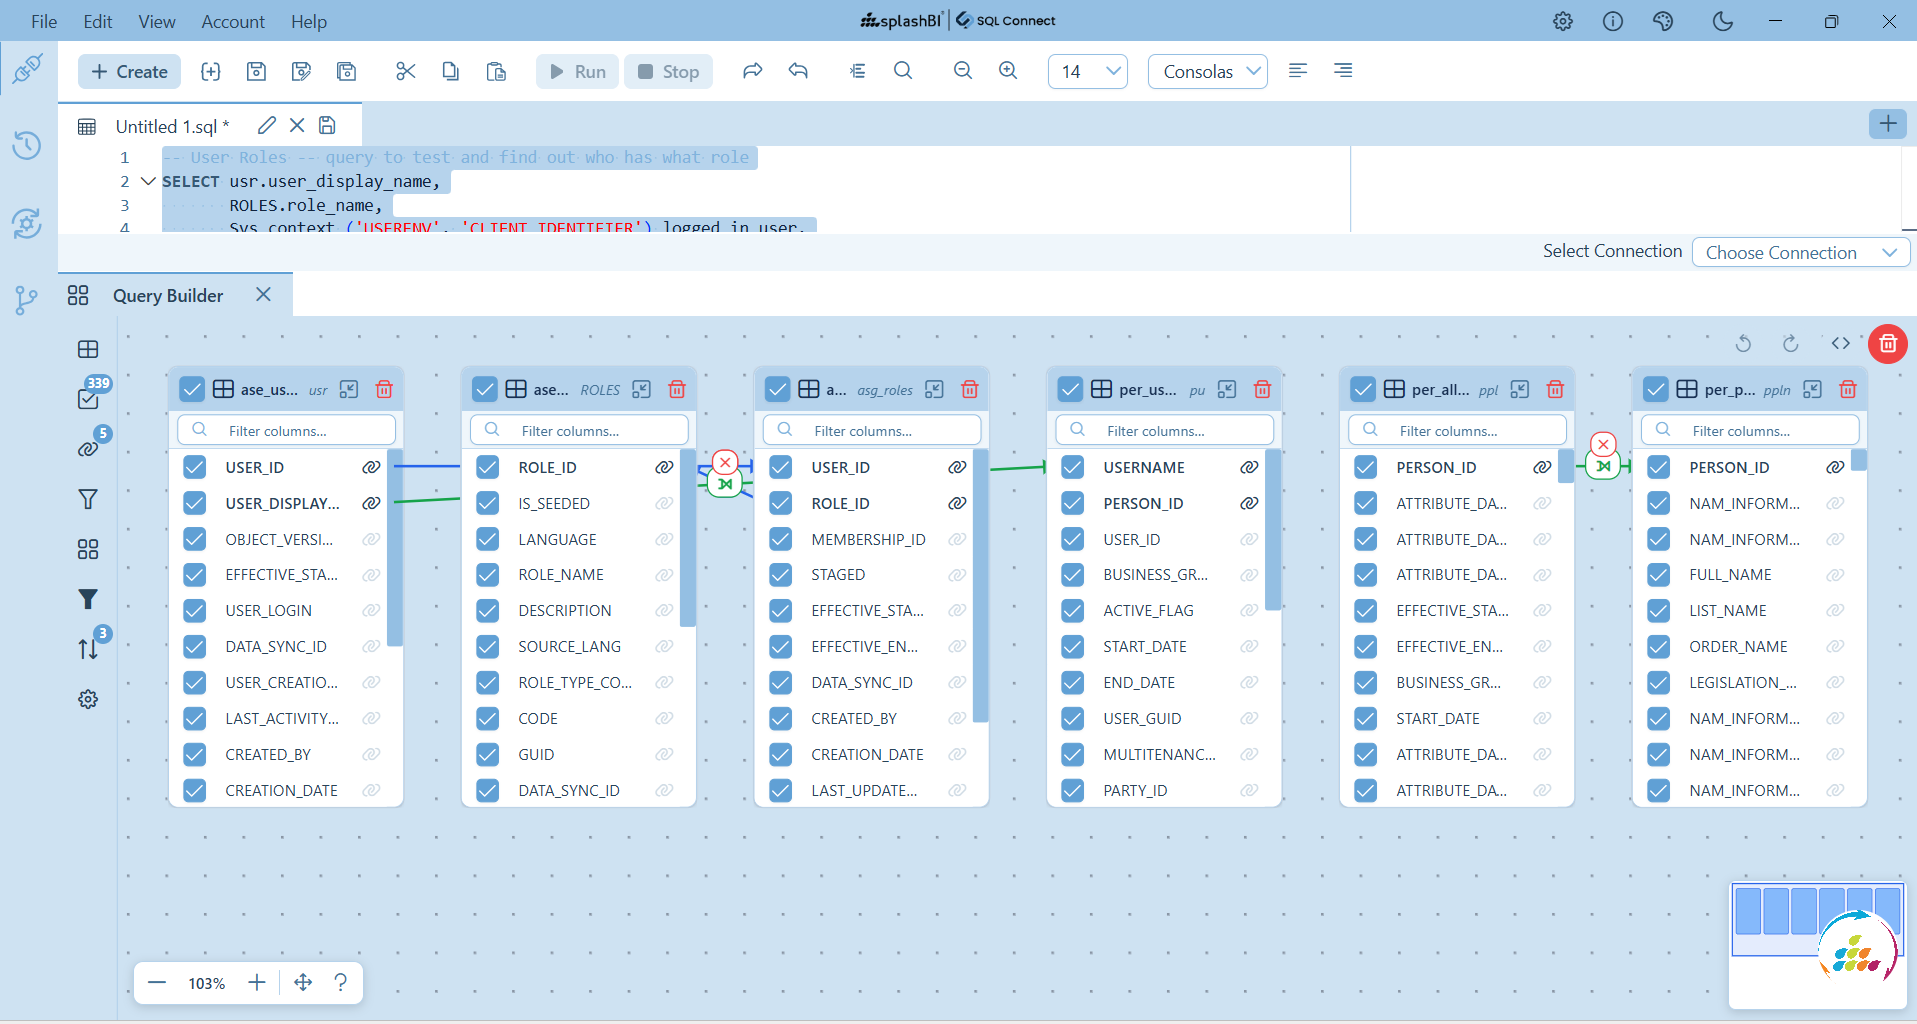Uncheck START_DATE column in ppl table
1917x1024 pixels.
coord(1366,718)
